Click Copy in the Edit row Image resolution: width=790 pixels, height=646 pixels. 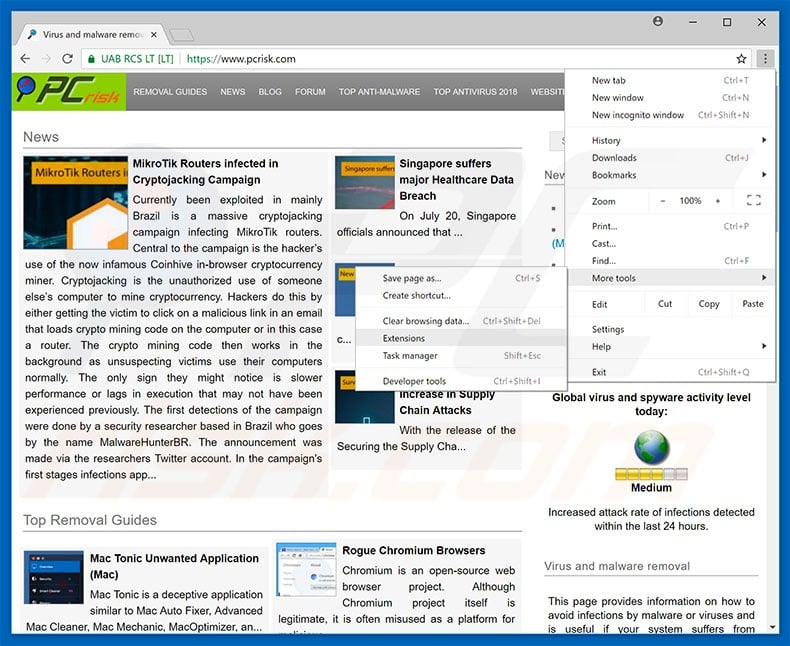pyautogui.click(x=709, y=303)
